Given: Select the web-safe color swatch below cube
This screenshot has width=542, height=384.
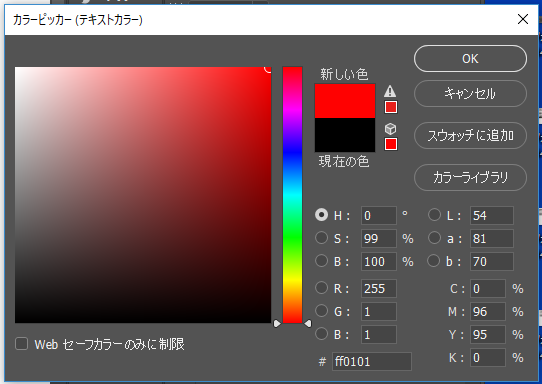Looking at the screenshot, I should [x=391, y=144].
